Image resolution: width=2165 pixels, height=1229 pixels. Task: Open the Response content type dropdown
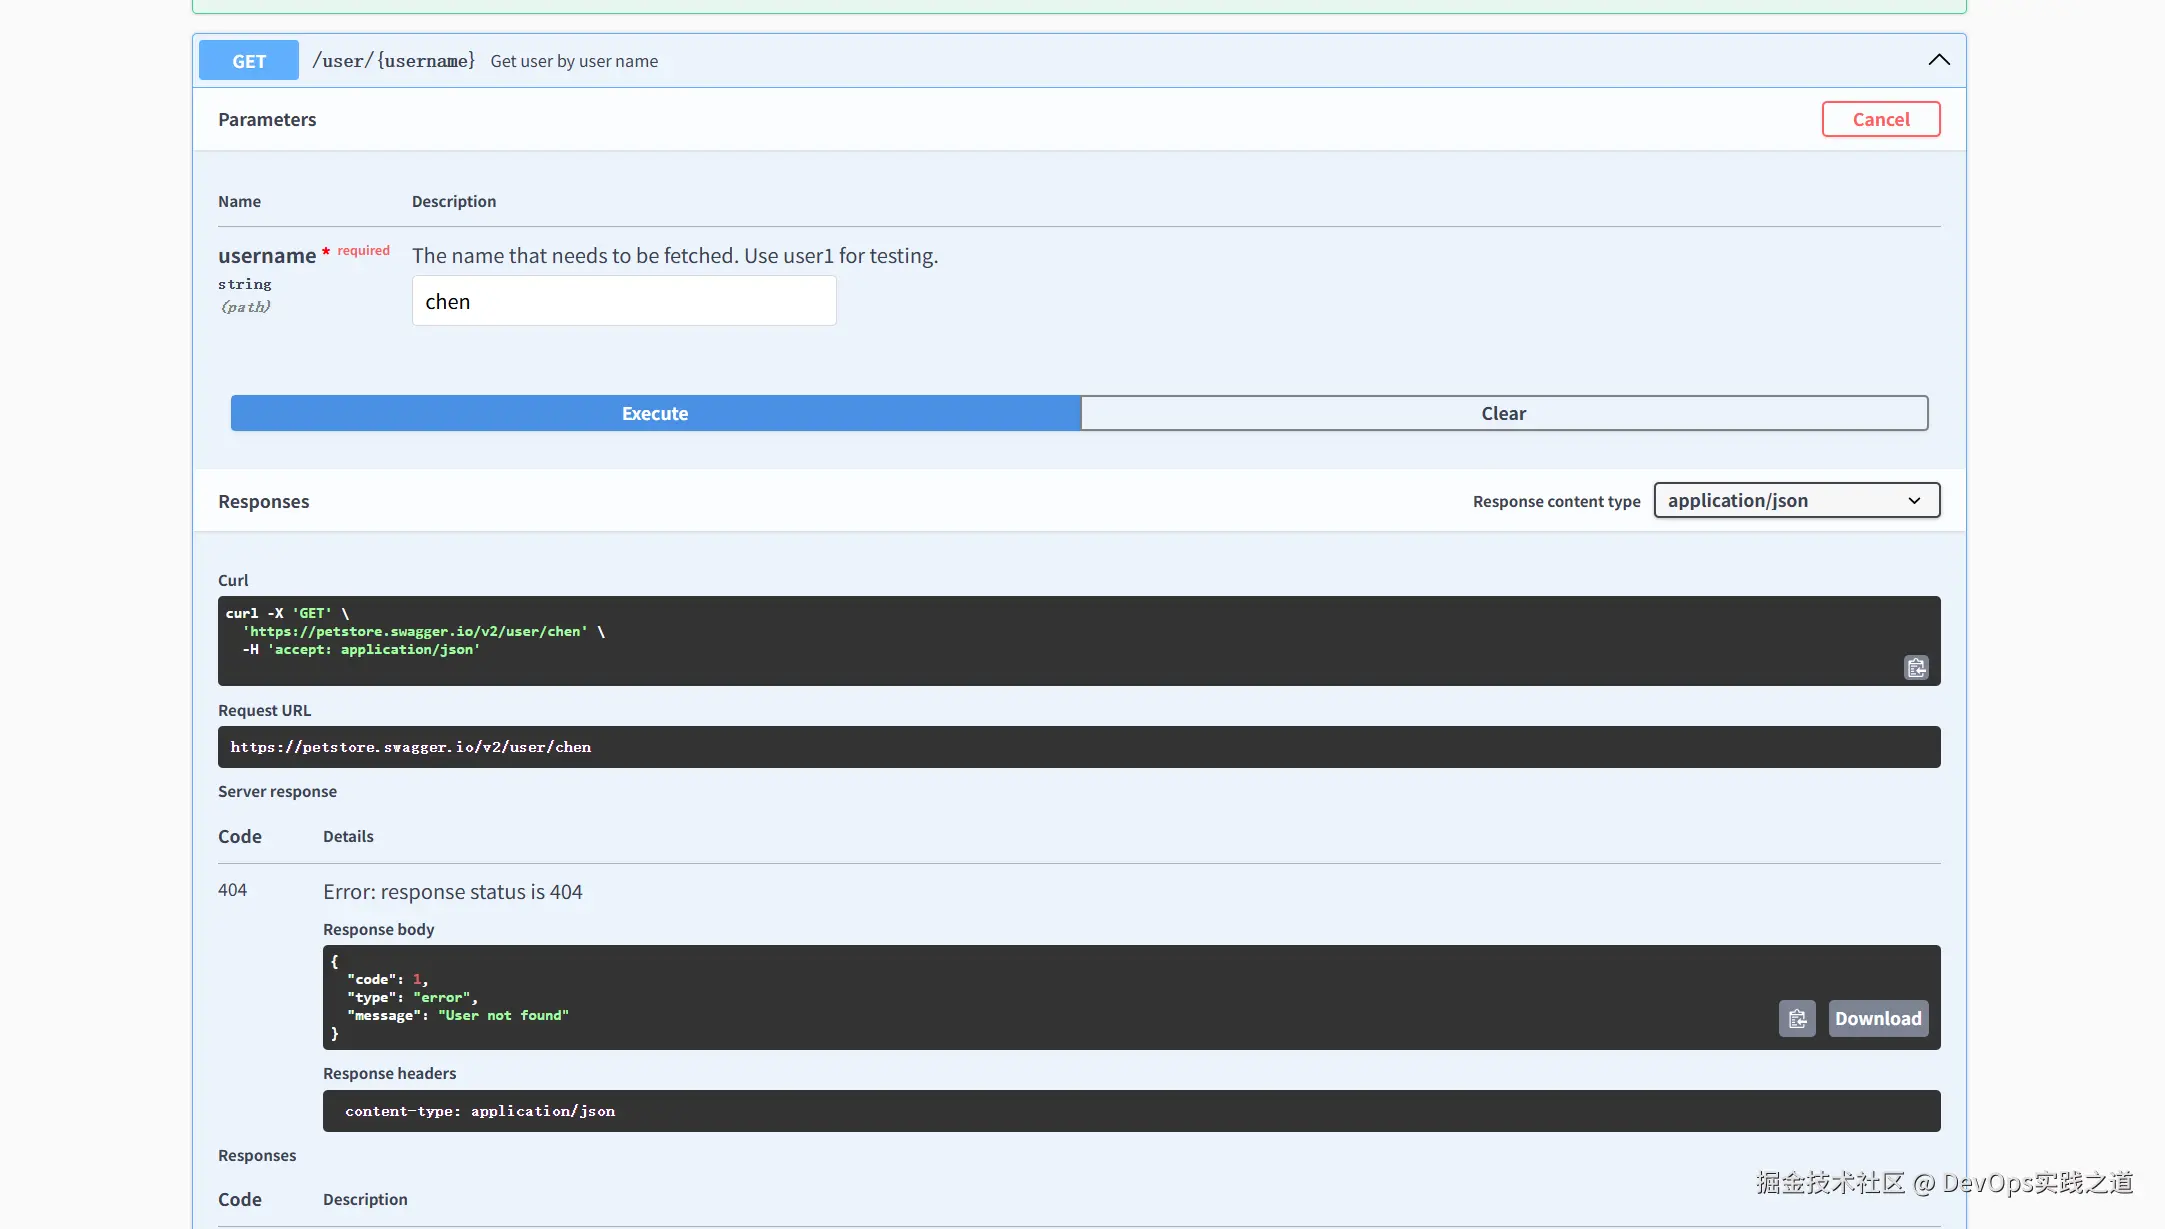coord(1796,501)
